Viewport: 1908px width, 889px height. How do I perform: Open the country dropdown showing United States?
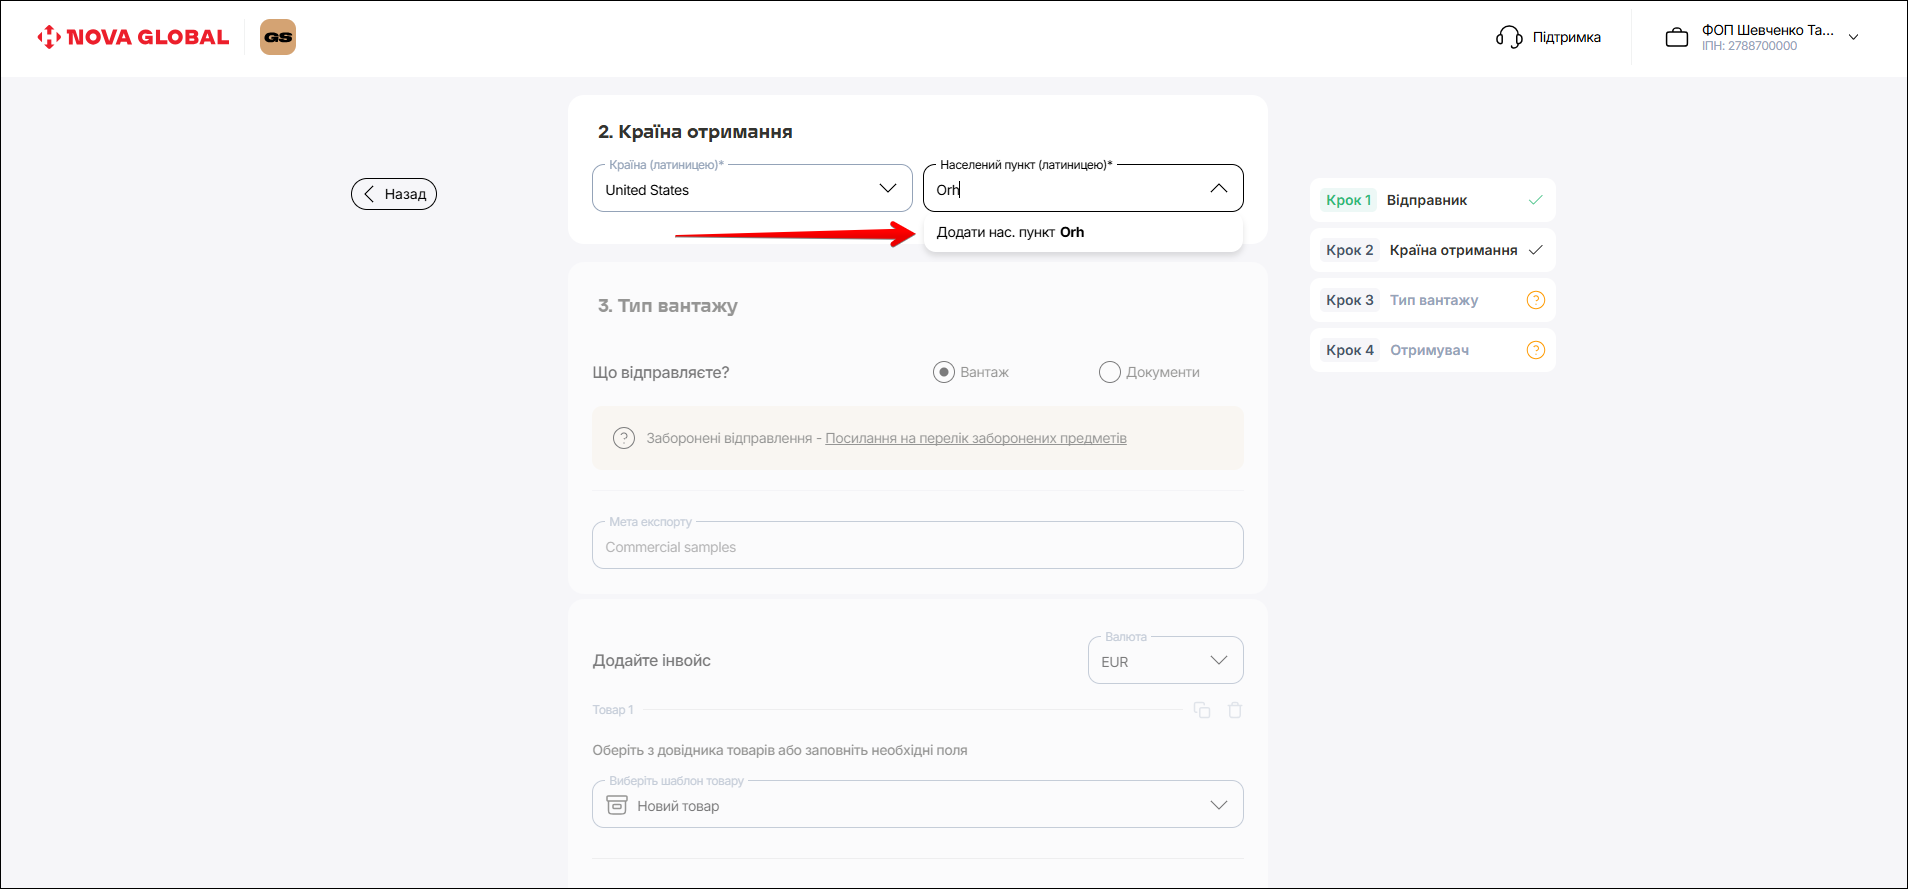(x=752, y=189)
